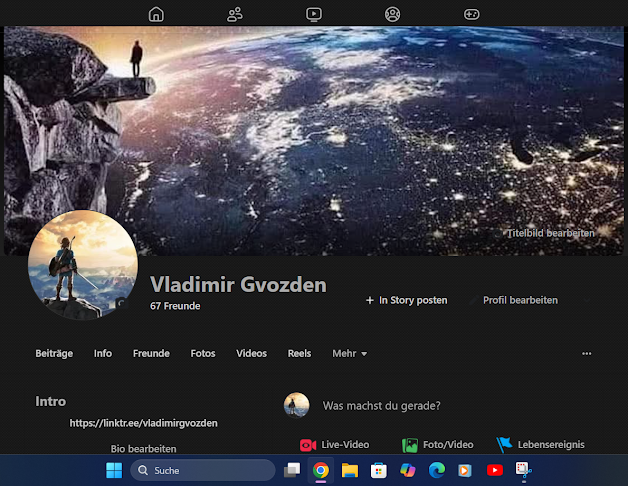Open the Friends icon in top navigation
The width and height of the screenshot is (628, 486).
(x=235, y=14)
